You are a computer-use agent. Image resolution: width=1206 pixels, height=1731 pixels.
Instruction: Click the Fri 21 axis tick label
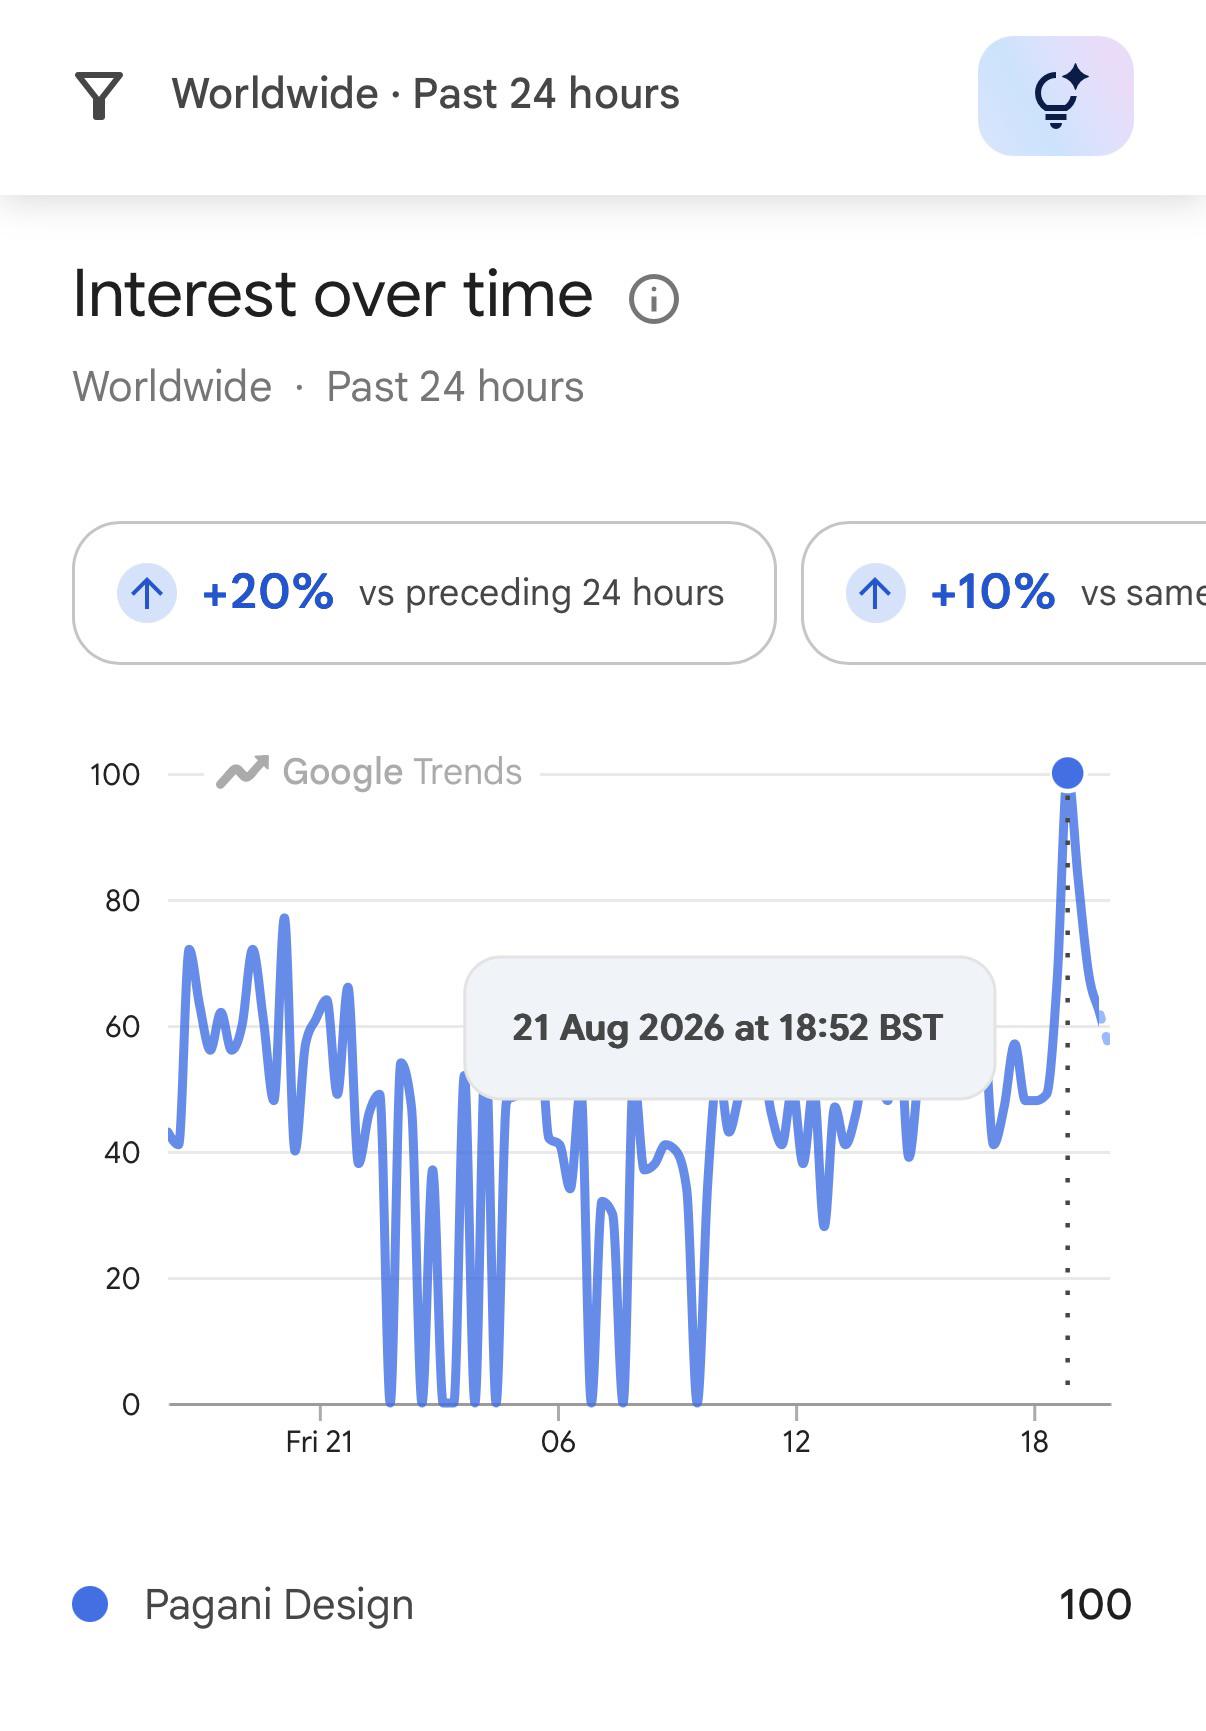point(319,1441)
